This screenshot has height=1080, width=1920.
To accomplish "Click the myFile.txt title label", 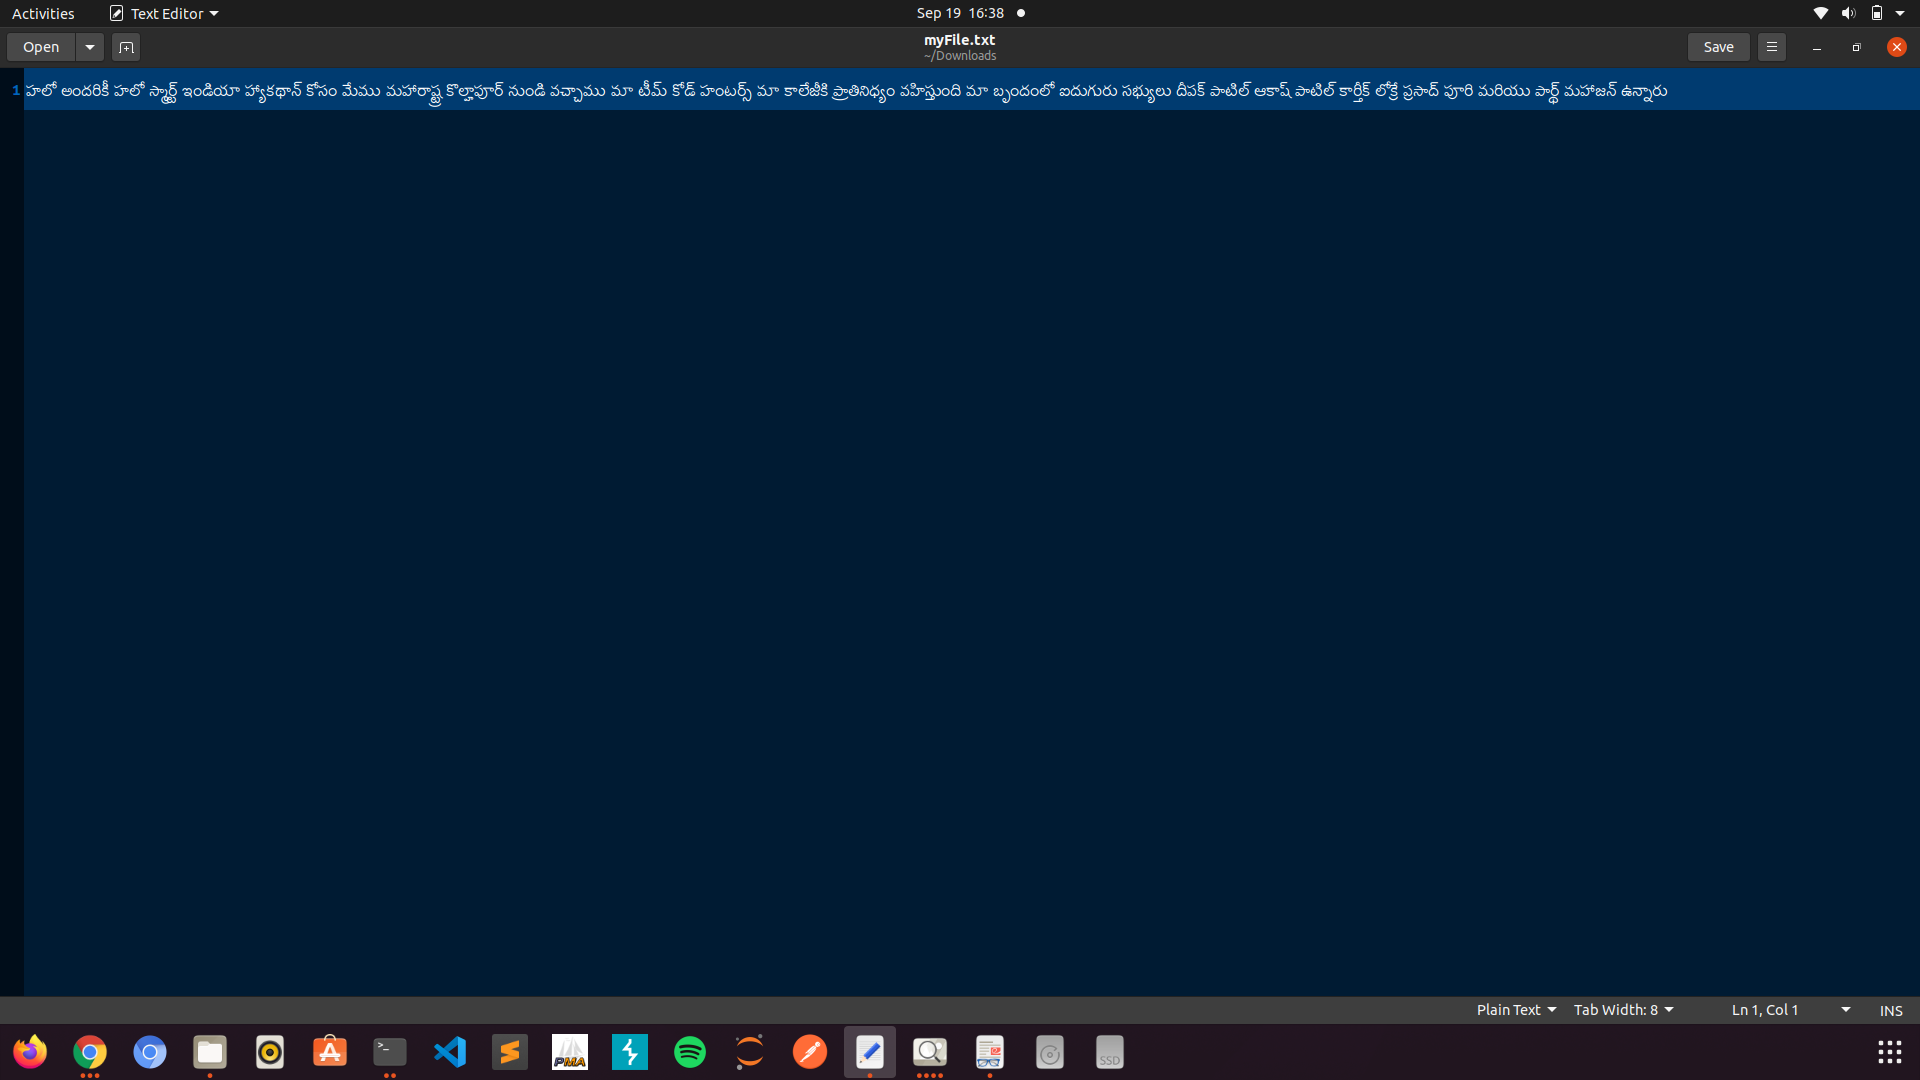I will click(x=959, y=40).
